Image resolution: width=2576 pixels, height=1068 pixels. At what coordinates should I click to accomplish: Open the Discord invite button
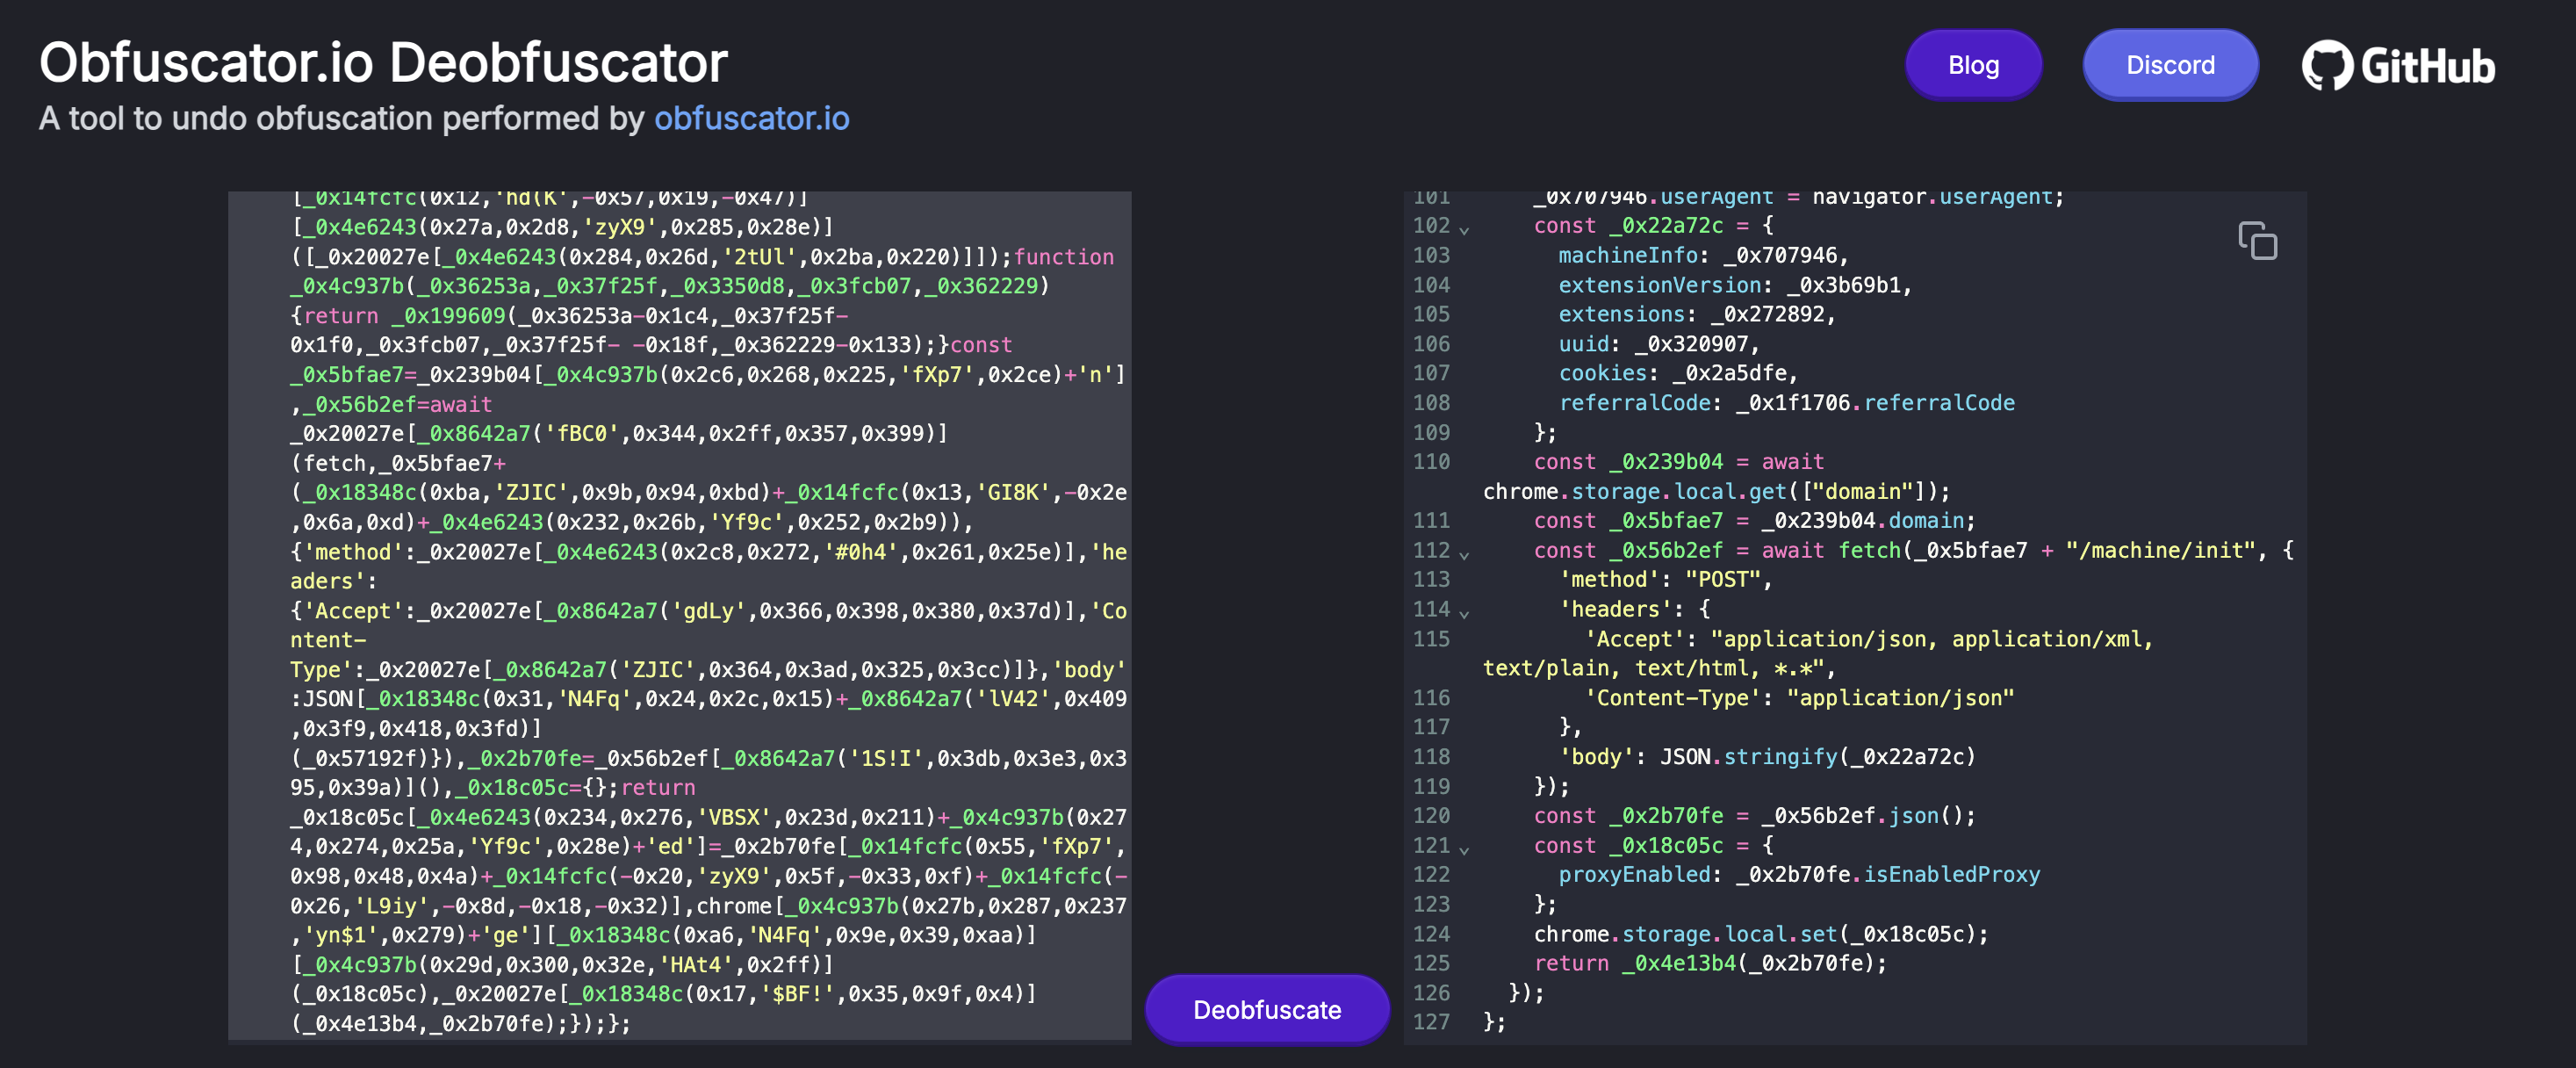click(x=2170, y=65)
